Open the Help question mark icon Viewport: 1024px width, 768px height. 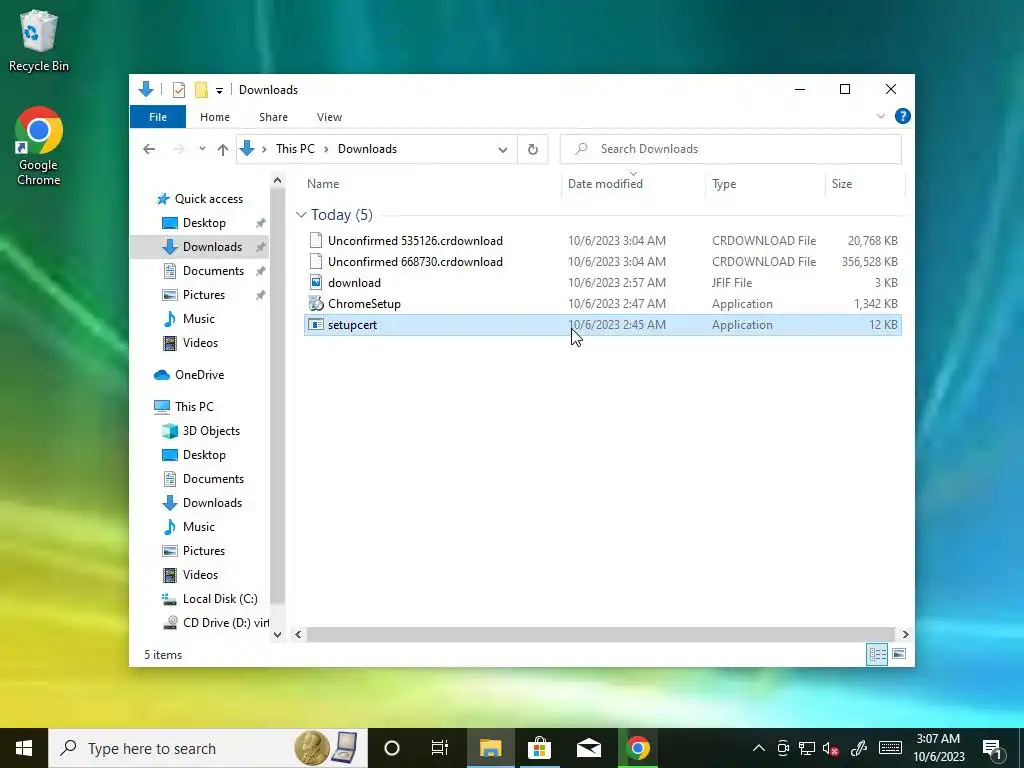click(x=903, y=116)
